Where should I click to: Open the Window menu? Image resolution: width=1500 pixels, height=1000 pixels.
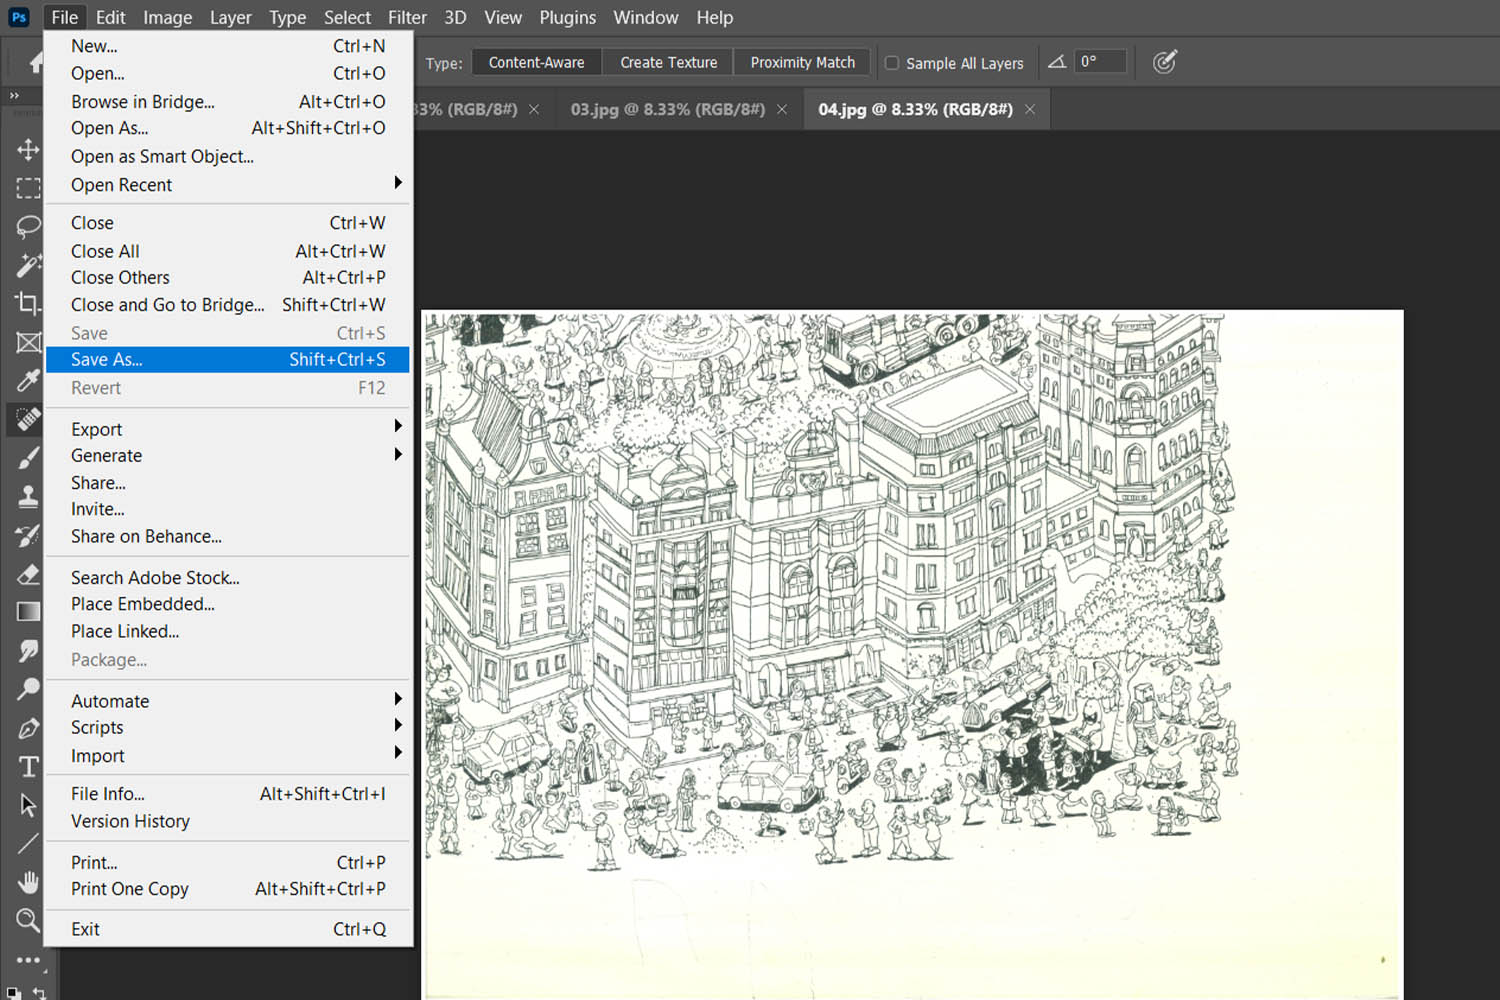(645, 17)
